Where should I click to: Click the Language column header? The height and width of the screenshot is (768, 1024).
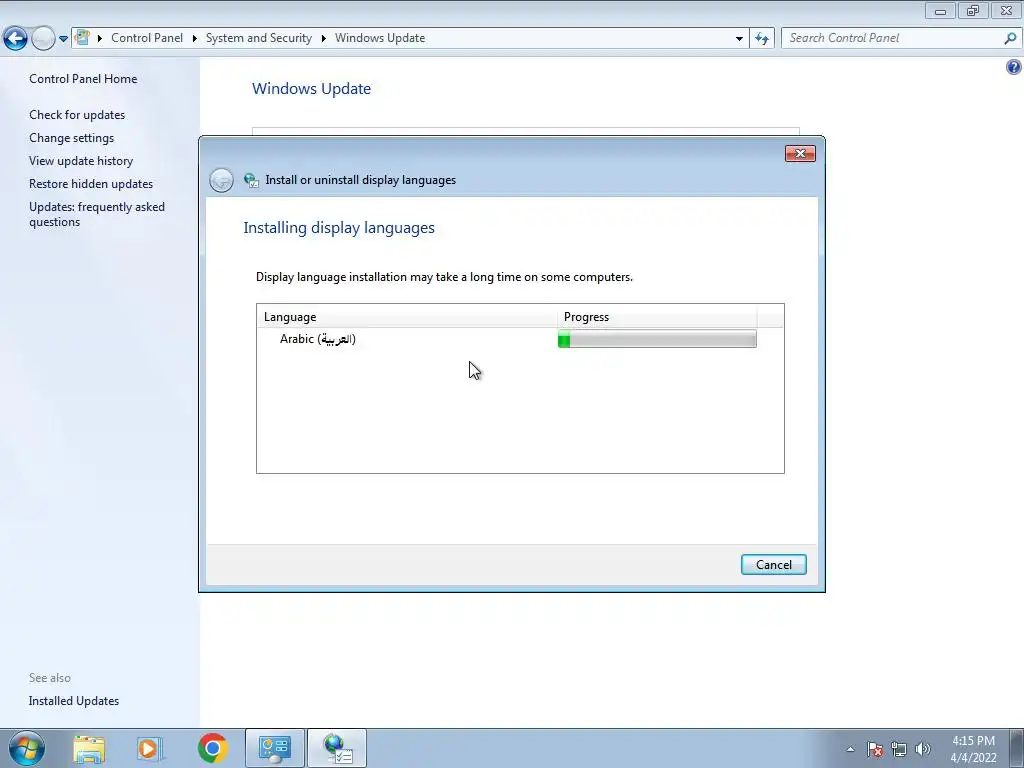[407, 317]
